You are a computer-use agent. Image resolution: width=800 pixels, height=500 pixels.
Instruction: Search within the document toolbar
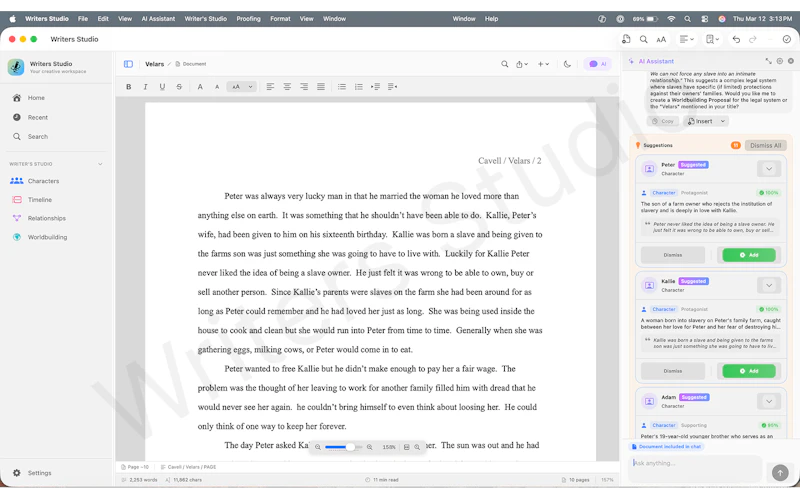coord(505,64)
